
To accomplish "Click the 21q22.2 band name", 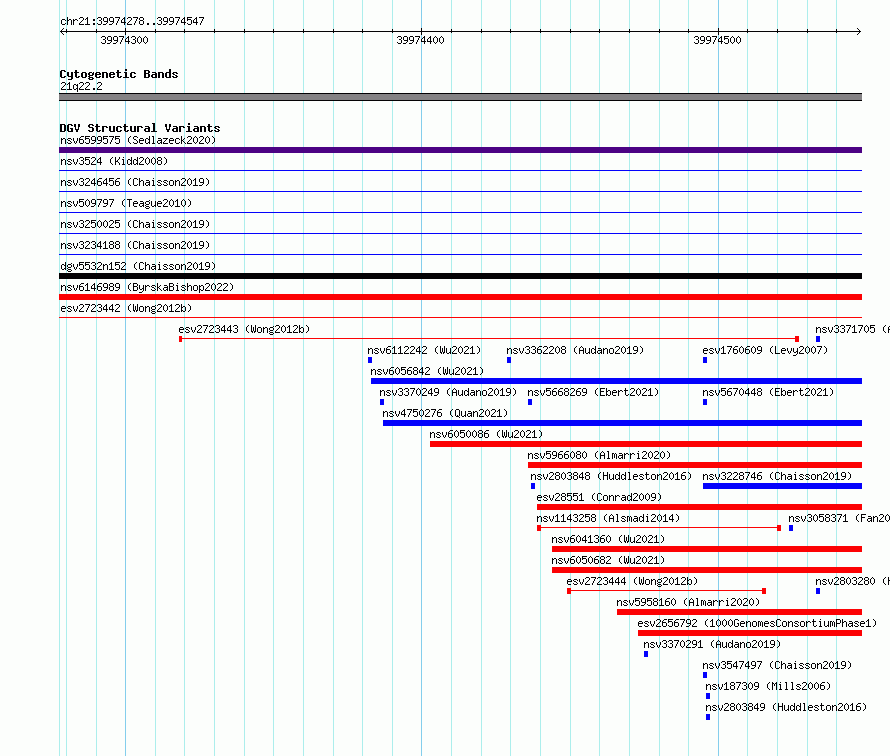I will click(x=81, y=86).
